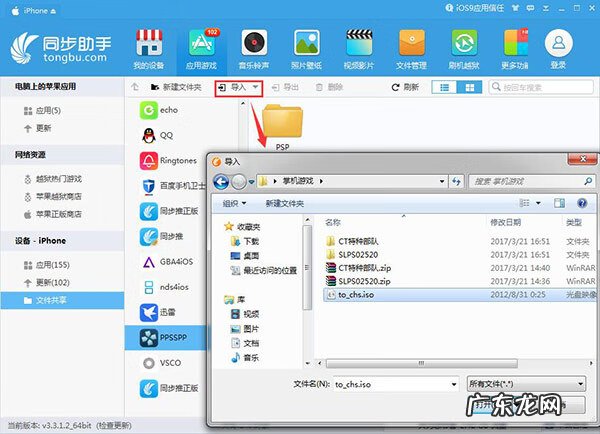
Task: Select GBA4iOS app in list
Action: 166,262
